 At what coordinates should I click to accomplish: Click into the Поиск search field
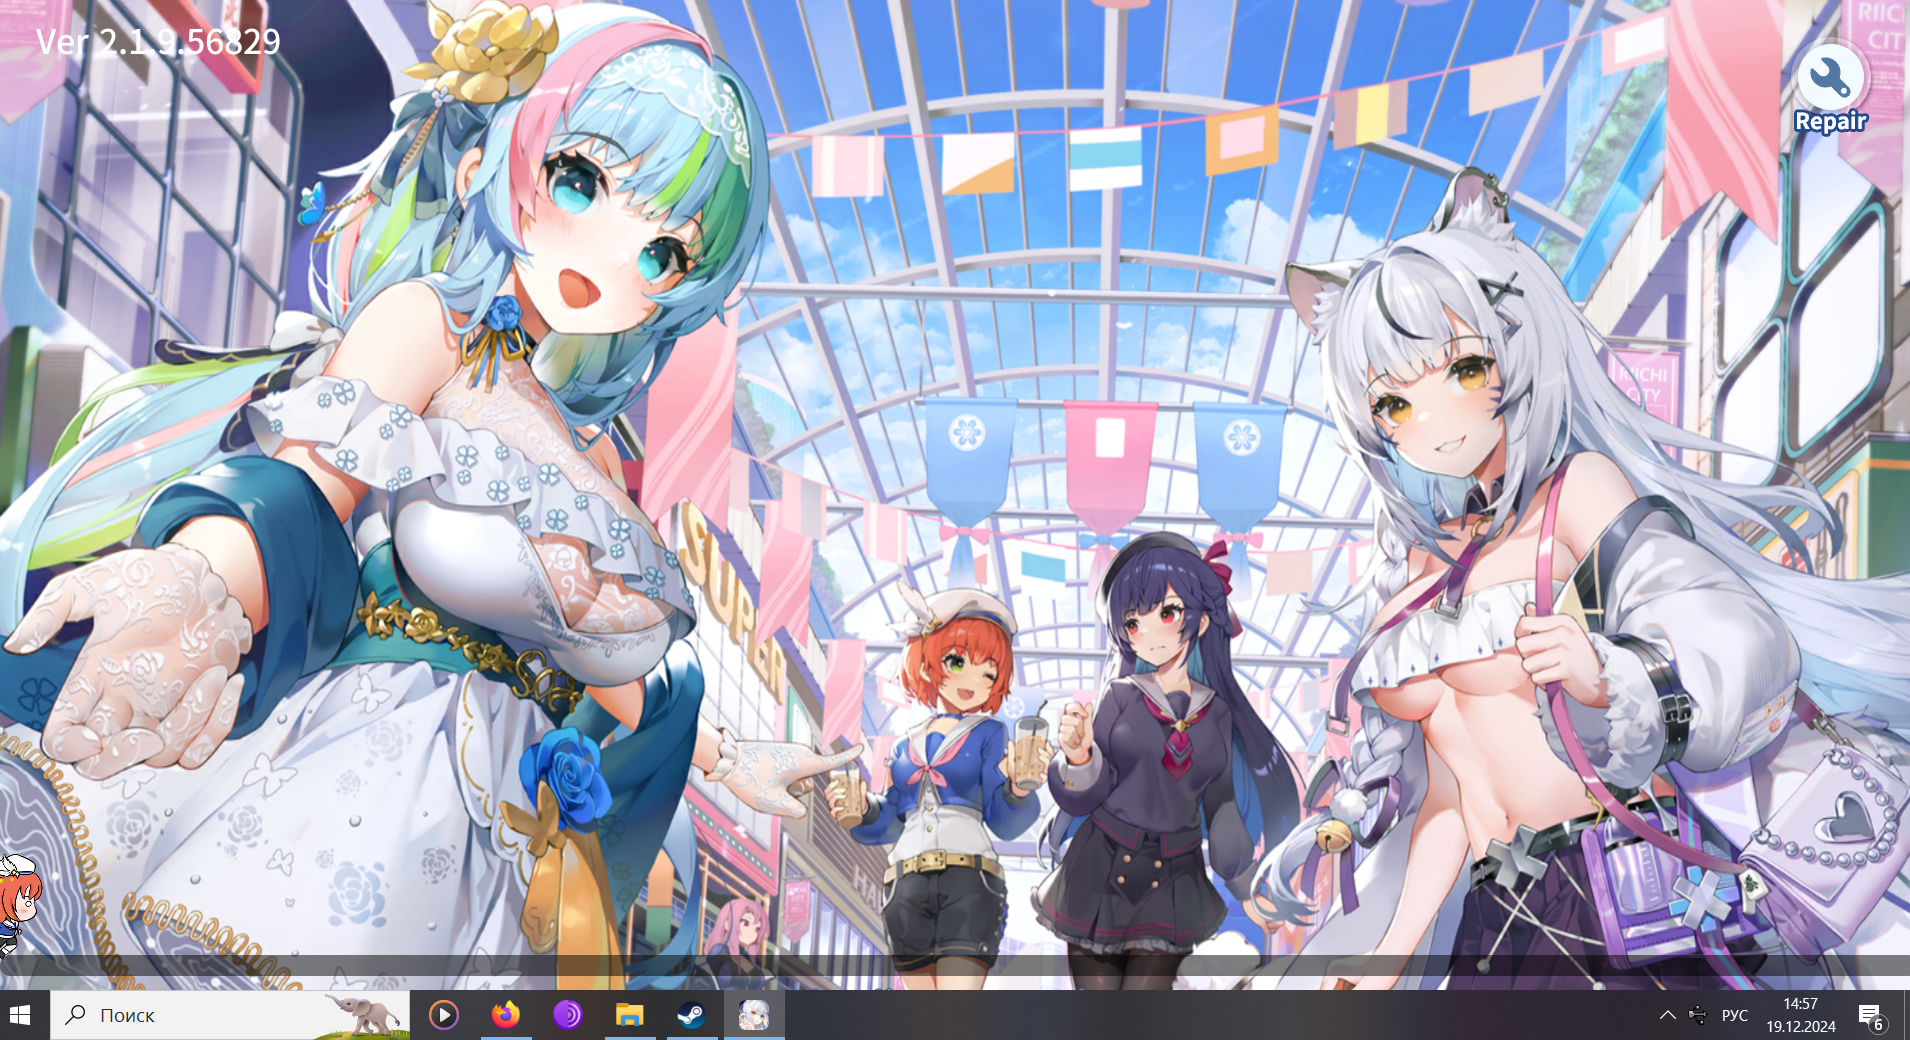click(230, 1015)
